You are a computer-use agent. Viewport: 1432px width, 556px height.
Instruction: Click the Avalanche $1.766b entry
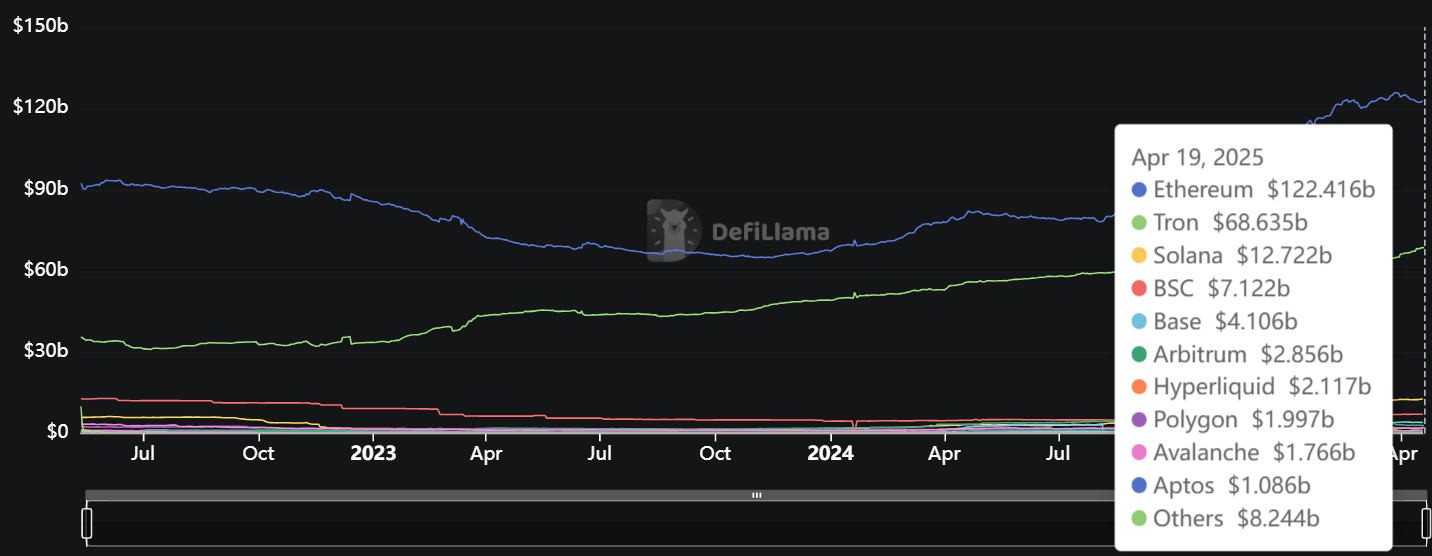pyautogui.click(x=1244, y=453)
